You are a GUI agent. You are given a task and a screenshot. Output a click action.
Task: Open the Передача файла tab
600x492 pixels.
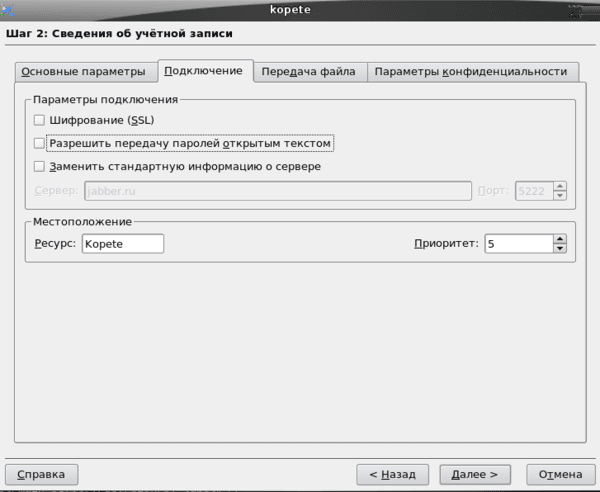(309, 72)
